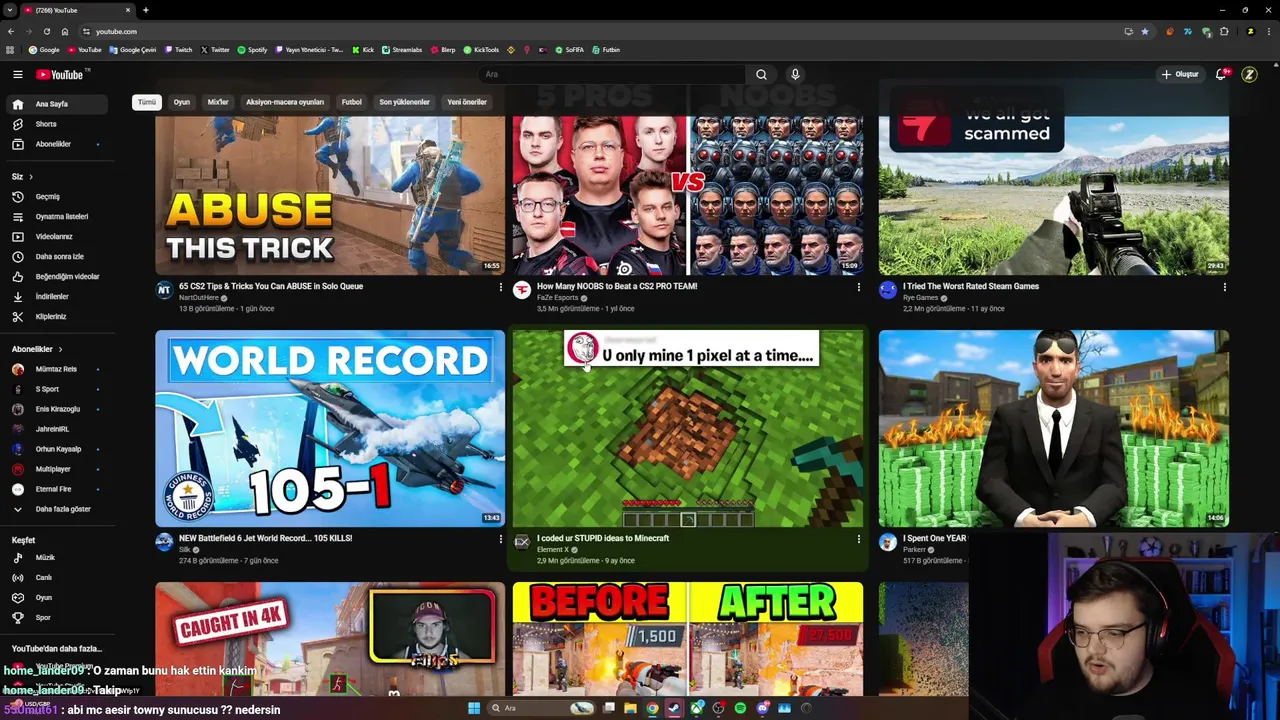This screenshot has height=720, width=1280.
Task: Open options for the Minecraft video
Action: coord(858,539)
